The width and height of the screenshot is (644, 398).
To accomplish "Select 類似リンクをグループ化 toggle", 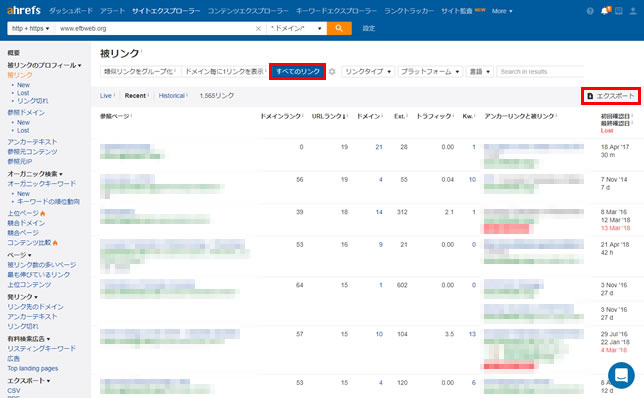I will click(x=140, y=71).
